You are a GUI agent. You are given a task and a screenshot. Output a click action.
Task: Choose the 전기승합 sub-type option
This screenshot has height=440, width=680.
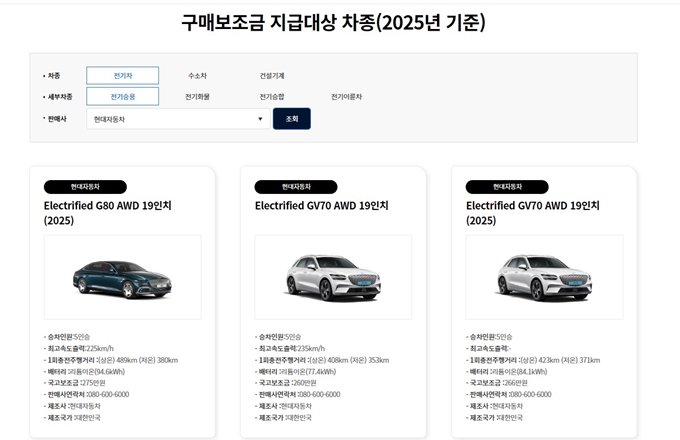click(272, 96)
